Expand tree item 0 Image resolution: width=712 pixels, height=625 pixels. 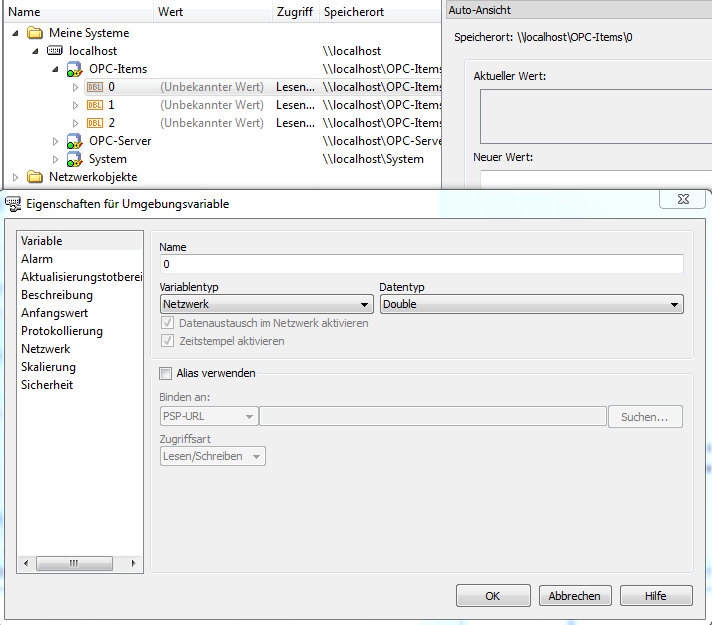pos(75,87)
